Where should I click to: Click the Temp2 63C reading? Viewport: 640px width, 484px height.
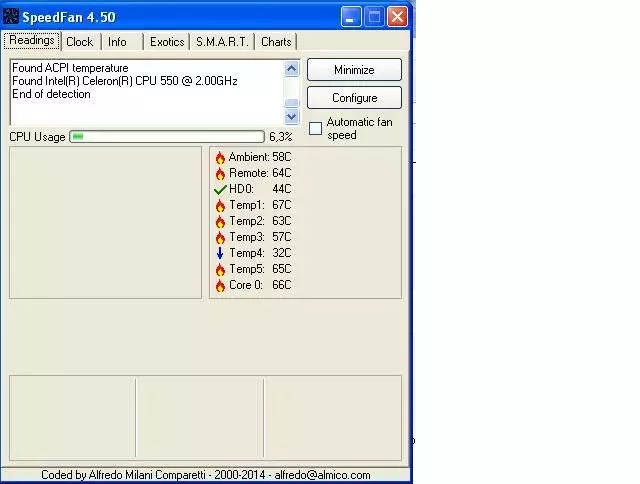click(x=260, y=221)
